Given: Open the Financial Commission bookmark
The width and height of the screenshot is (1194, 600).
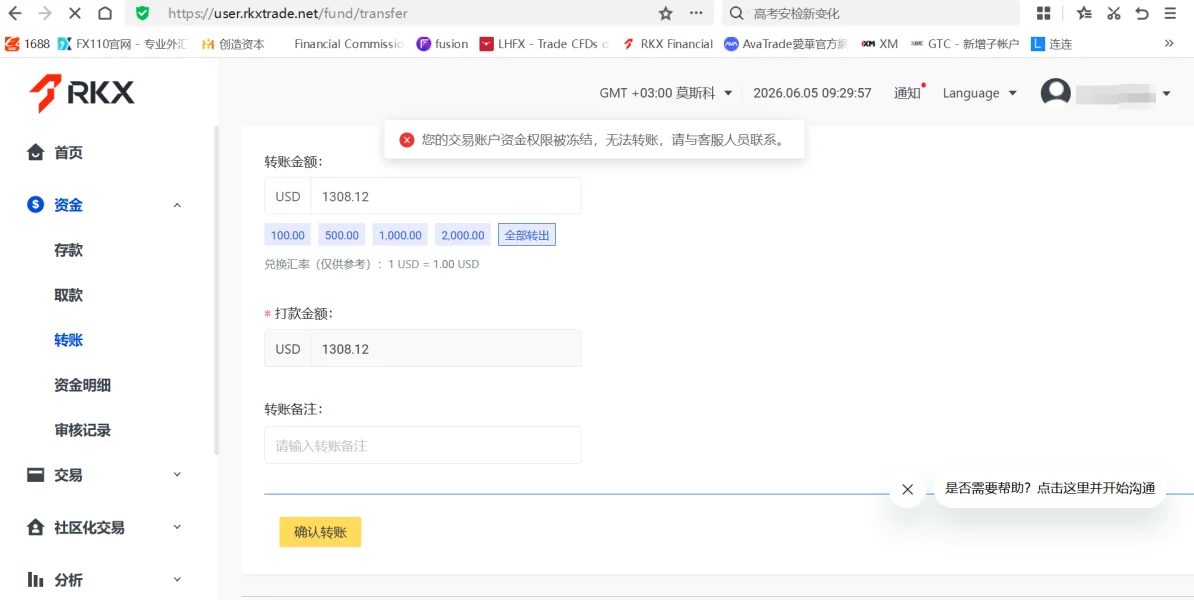Looking at the screenshot, I should [347, 44].
